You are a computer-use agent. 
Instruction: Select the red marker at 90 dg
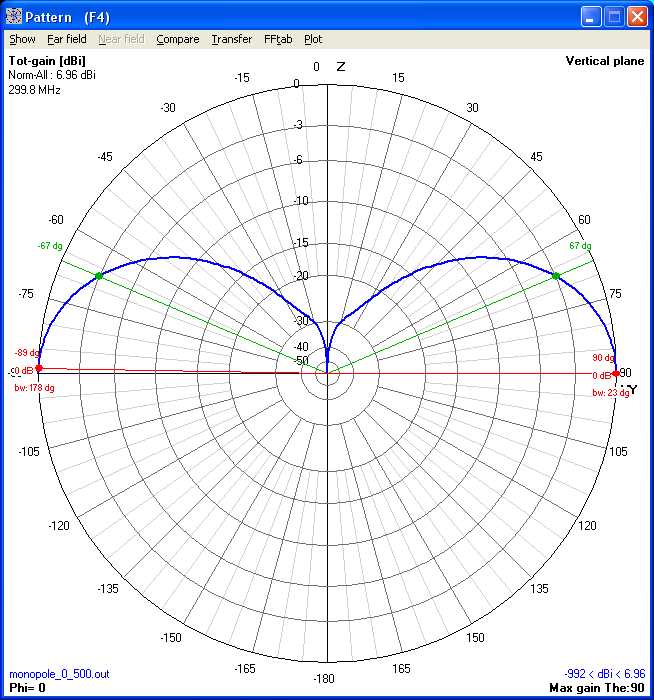pos(615,372)
